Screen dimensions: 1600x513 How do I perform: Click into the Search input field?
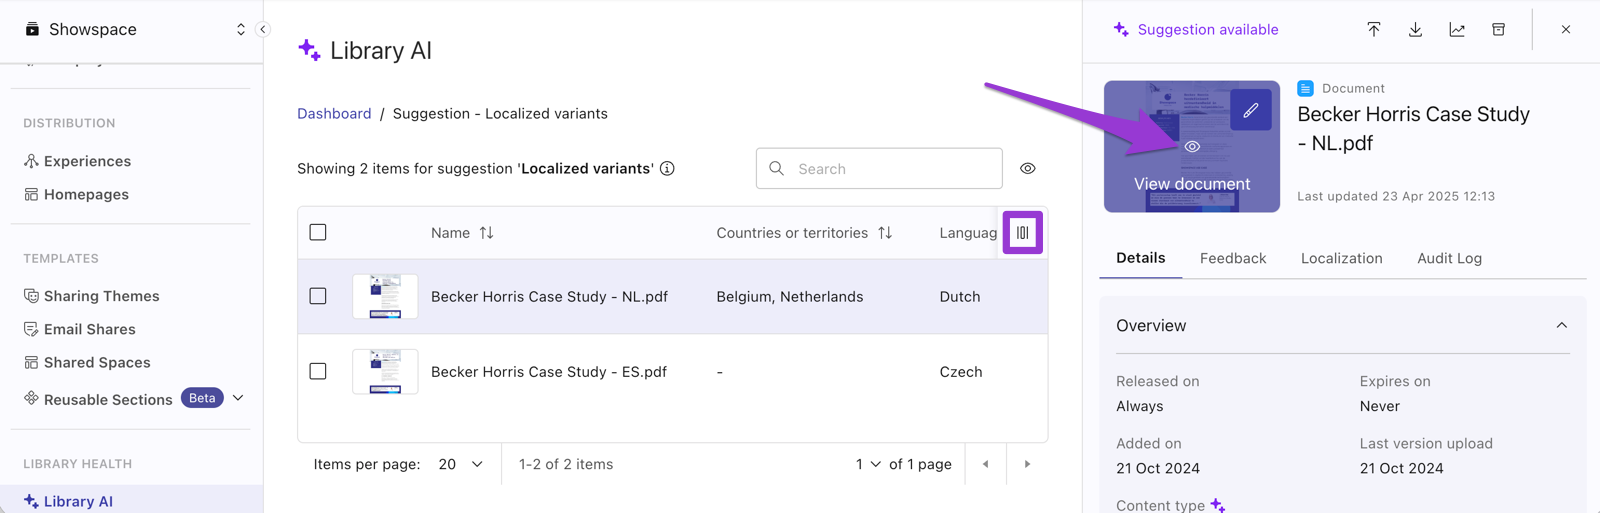879,168
